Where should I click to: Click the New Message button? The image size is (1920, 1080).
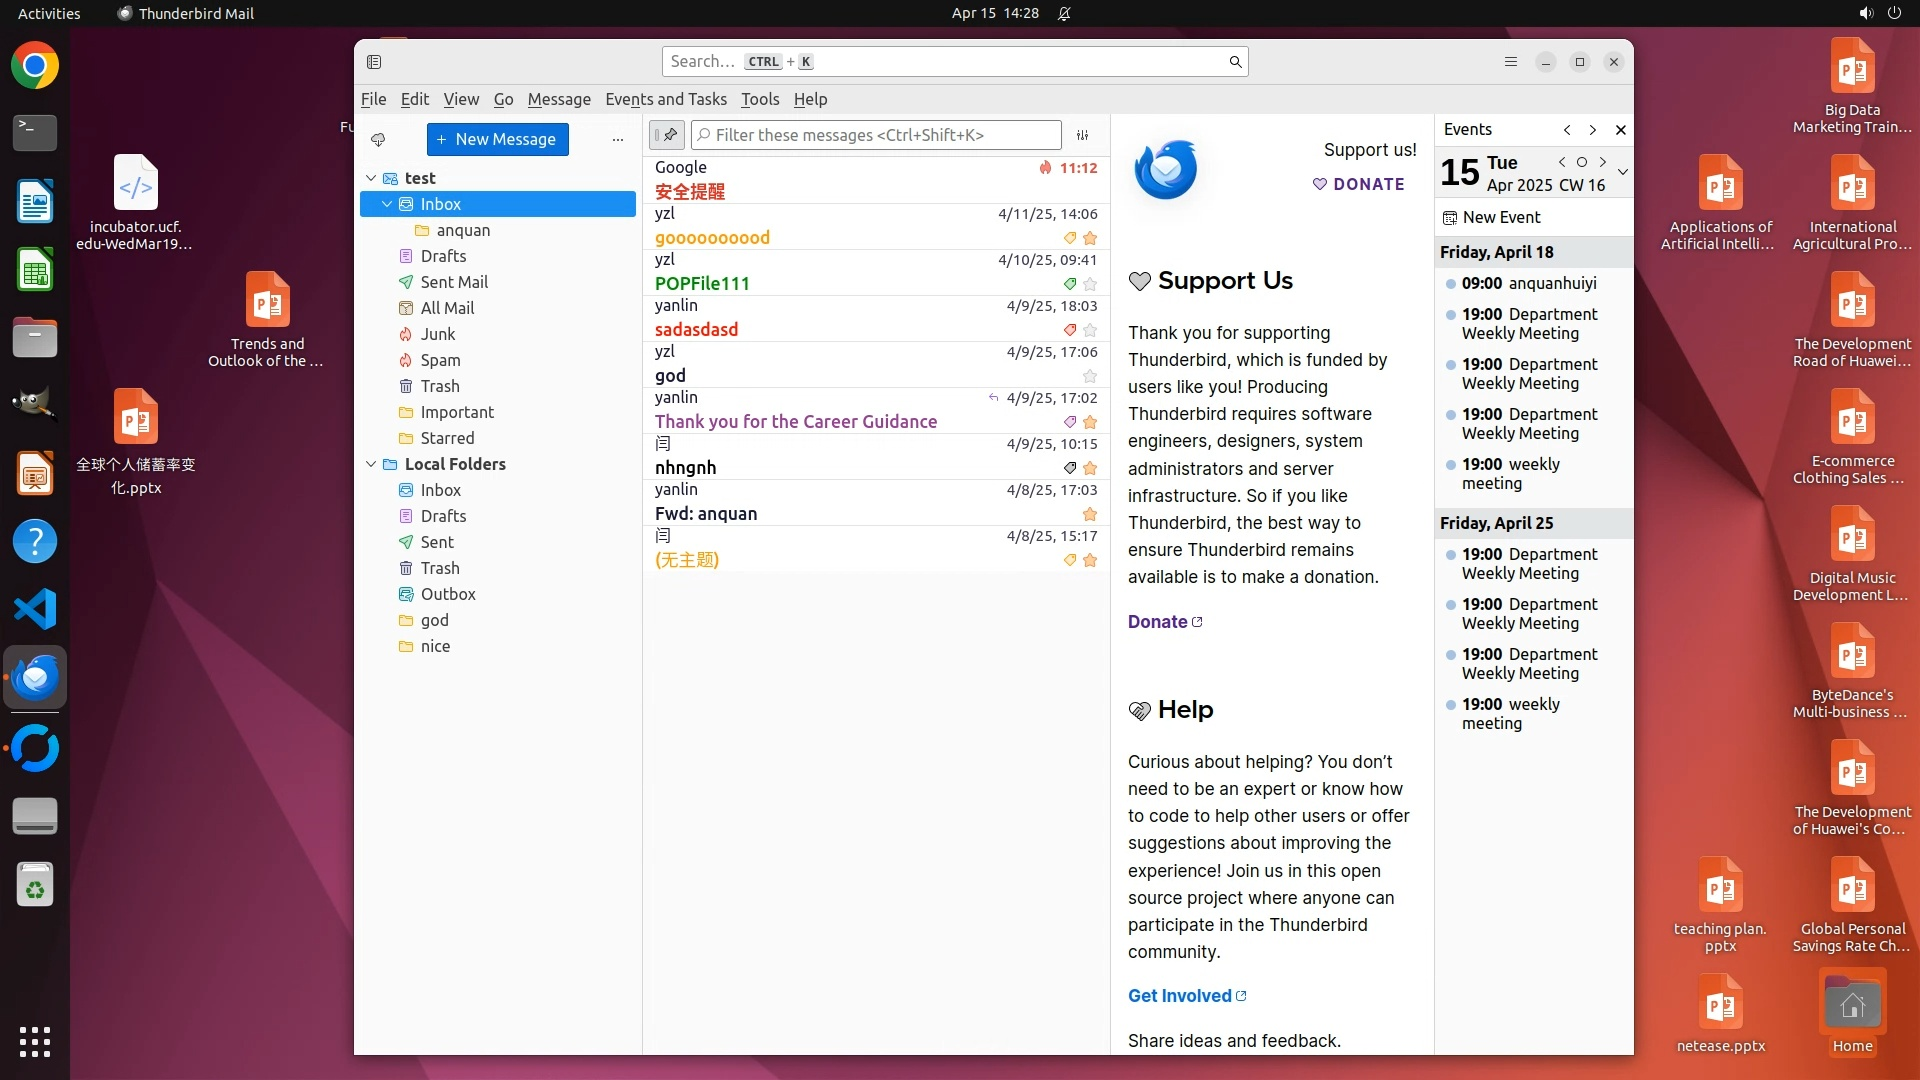coord(497,139)
